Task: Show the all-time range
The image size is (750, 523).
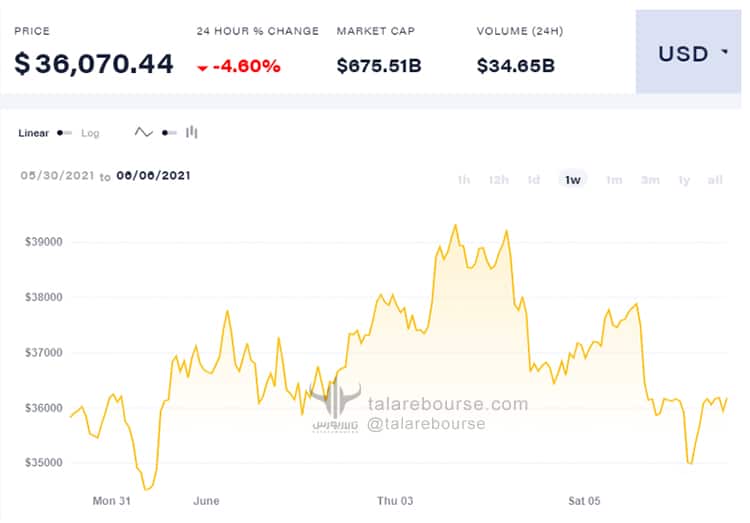Action: click(x=715, y=180)
